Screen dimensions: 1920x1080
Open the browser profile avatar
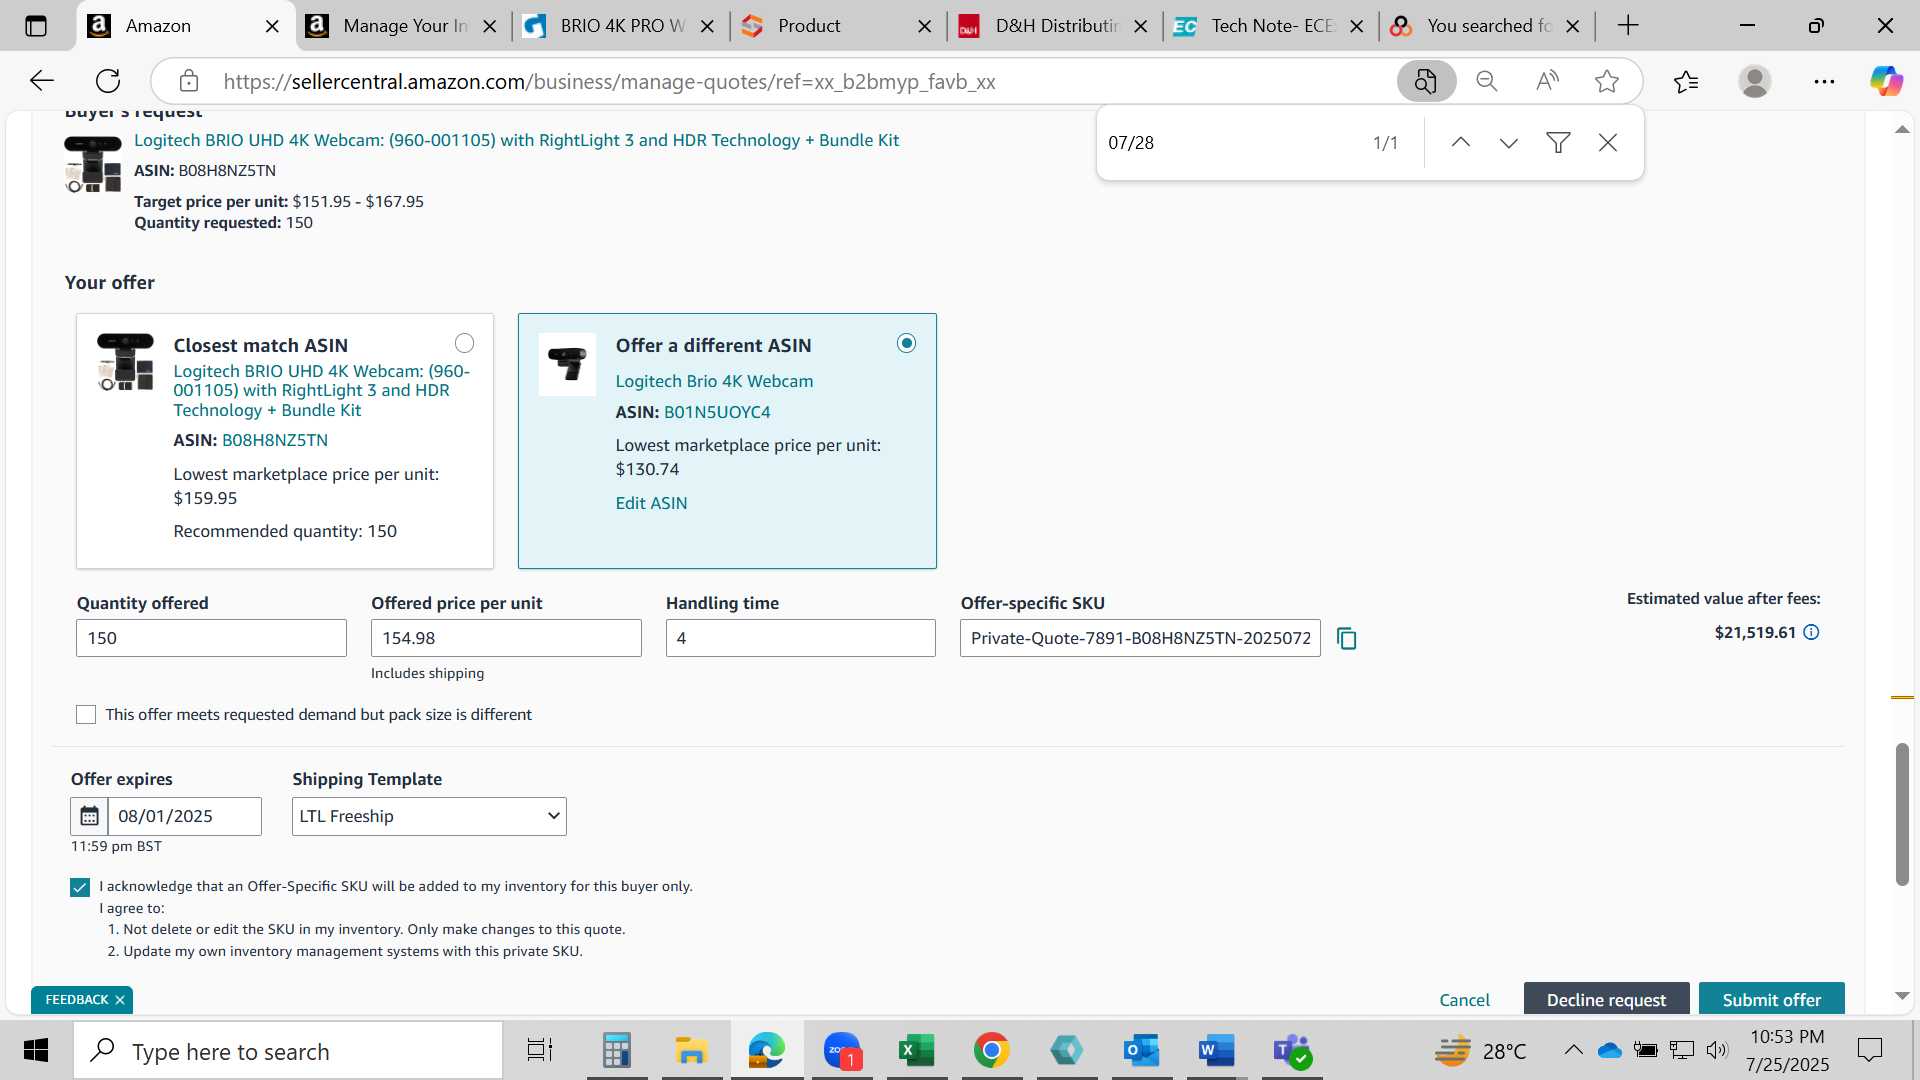[x=1755, y=81]
